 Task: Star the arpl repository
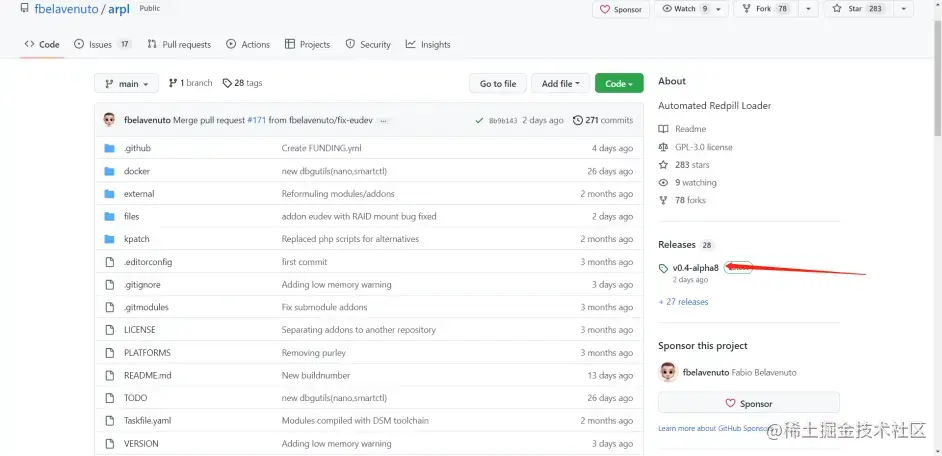[x=858, y=9]
